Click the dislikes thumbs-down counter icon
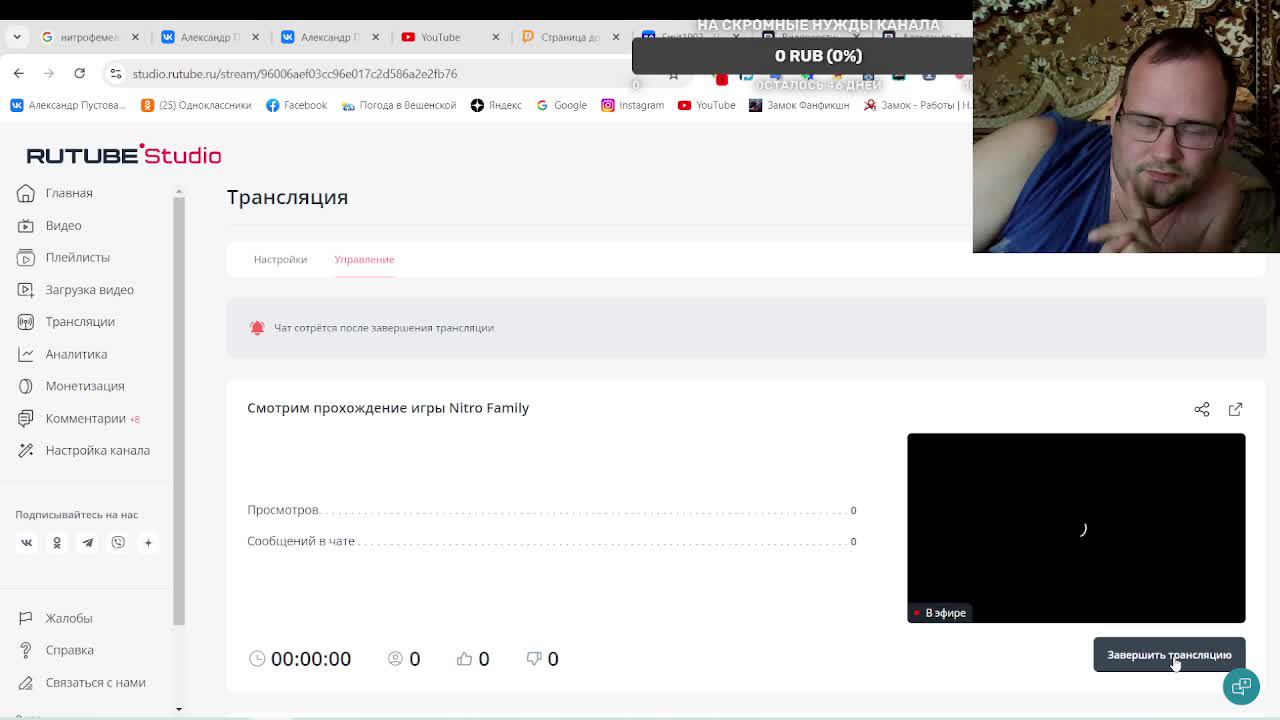This screenshot has height=720, width=1280. point(534,658)
